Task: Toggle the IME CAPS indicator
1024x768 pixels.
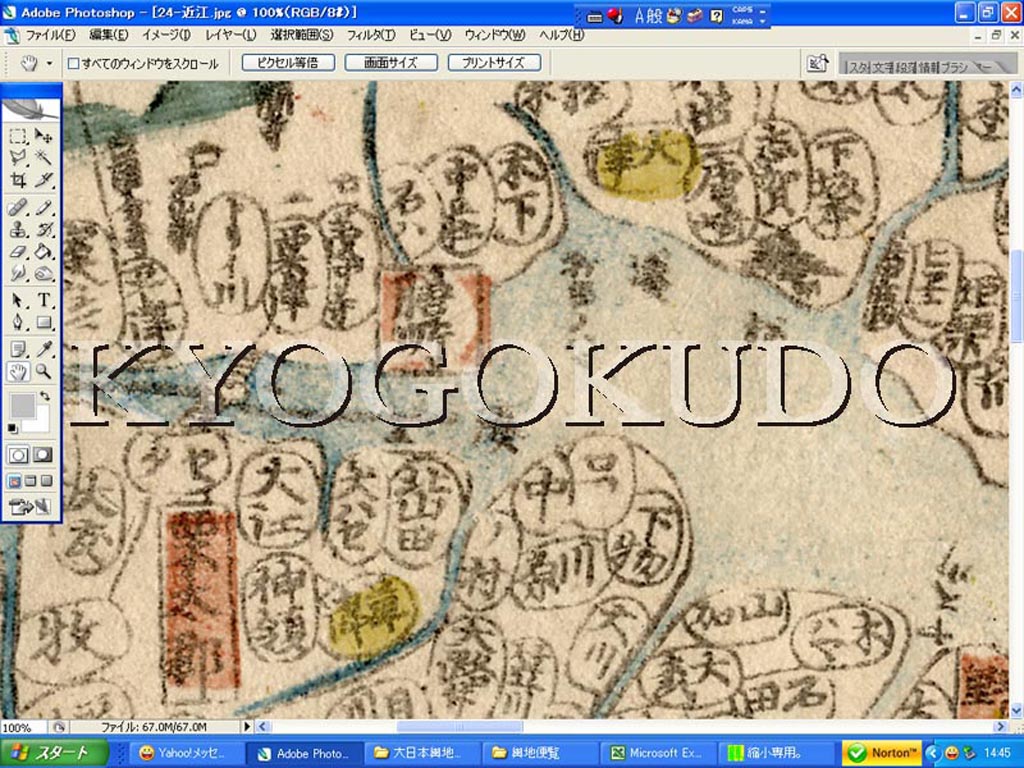Action: (742, 10)
